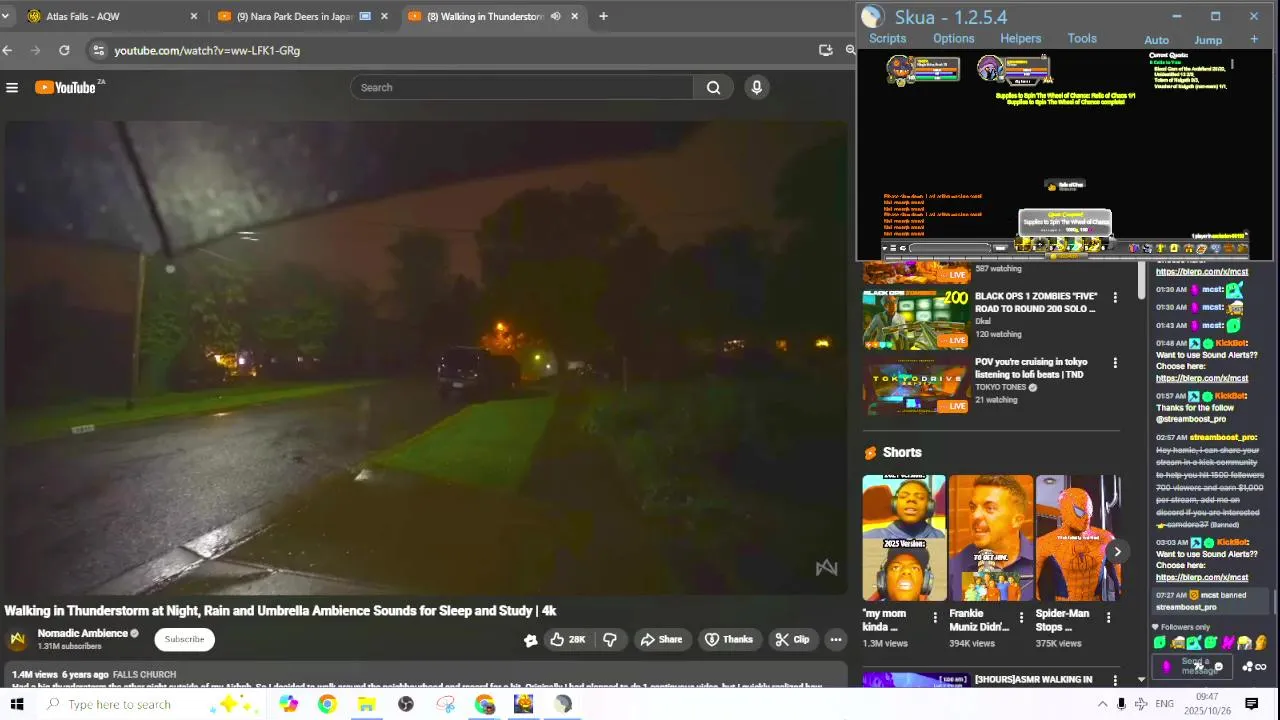Screen dimensions: 1280x720
Task: Open emoji picker in chat input
Action: pos(1218,667)
